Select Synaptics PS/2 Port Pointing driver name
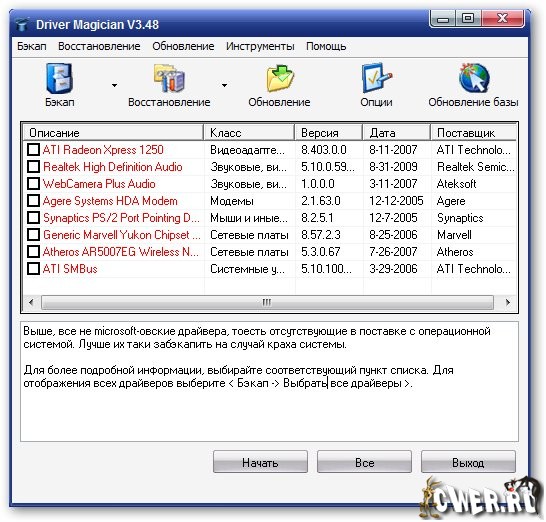546x522 pixels. [121, 218]
